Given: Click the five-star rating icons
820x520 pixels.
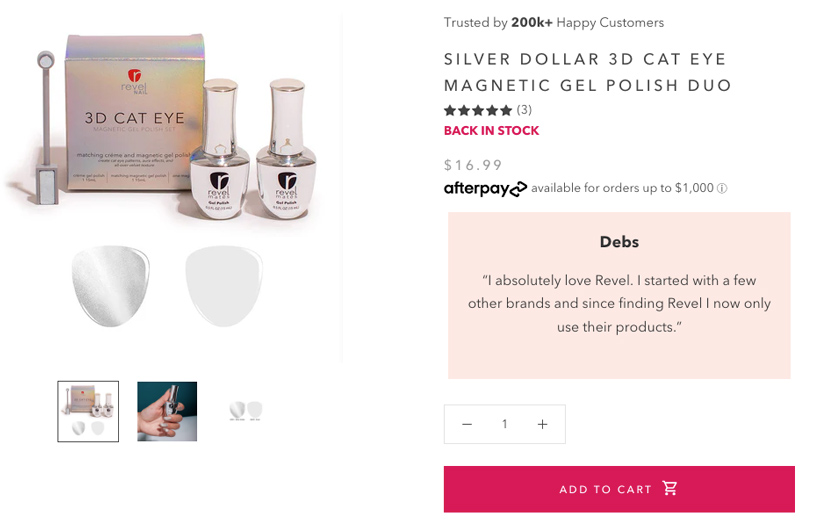Looking at the screenshot, I should [x=478, y=110].
